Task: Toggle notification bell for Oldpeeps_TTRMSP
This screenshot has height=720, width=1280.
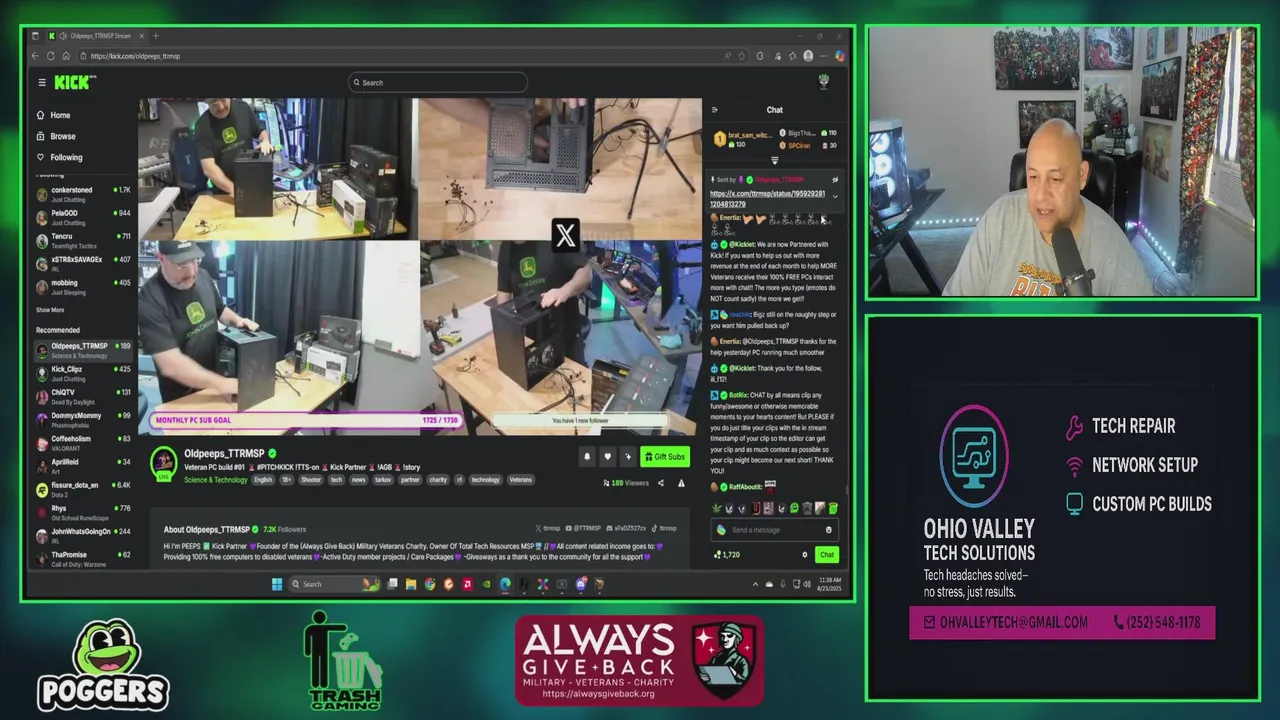Action: (x=587, y=457)
